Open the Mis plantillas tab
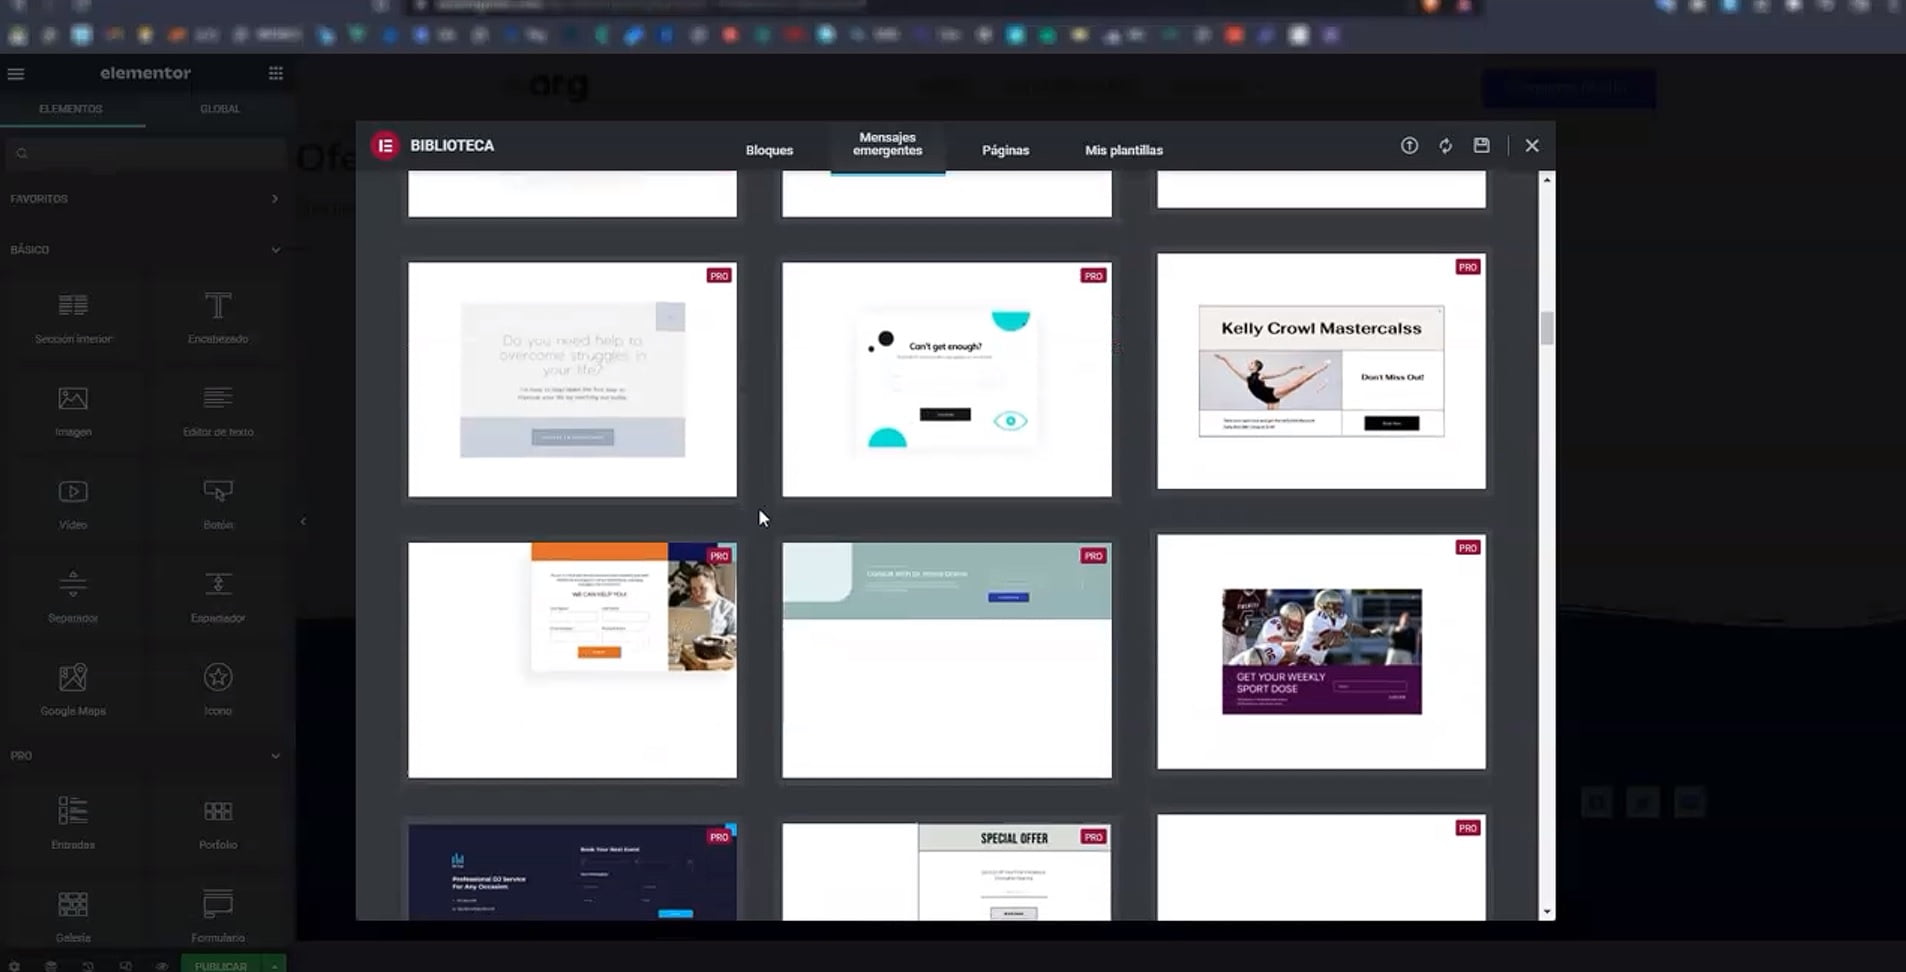 pyautogui.click(x=1123, y=150)
